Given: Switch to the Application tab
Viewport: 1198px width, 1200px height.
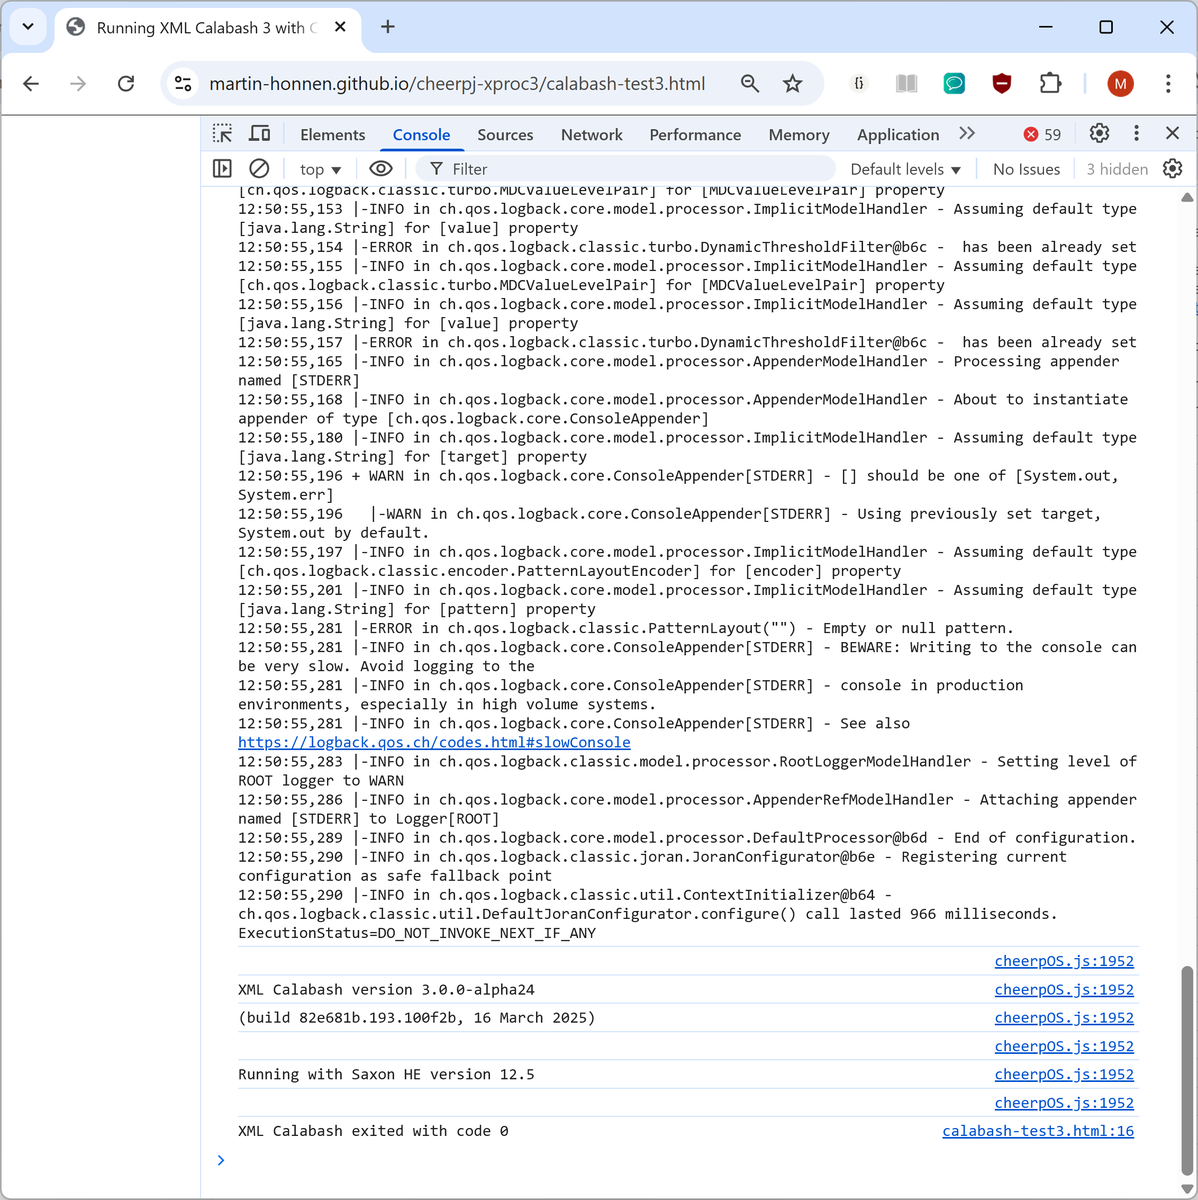Looking at the screenshot, I should (x=898, y=135).
